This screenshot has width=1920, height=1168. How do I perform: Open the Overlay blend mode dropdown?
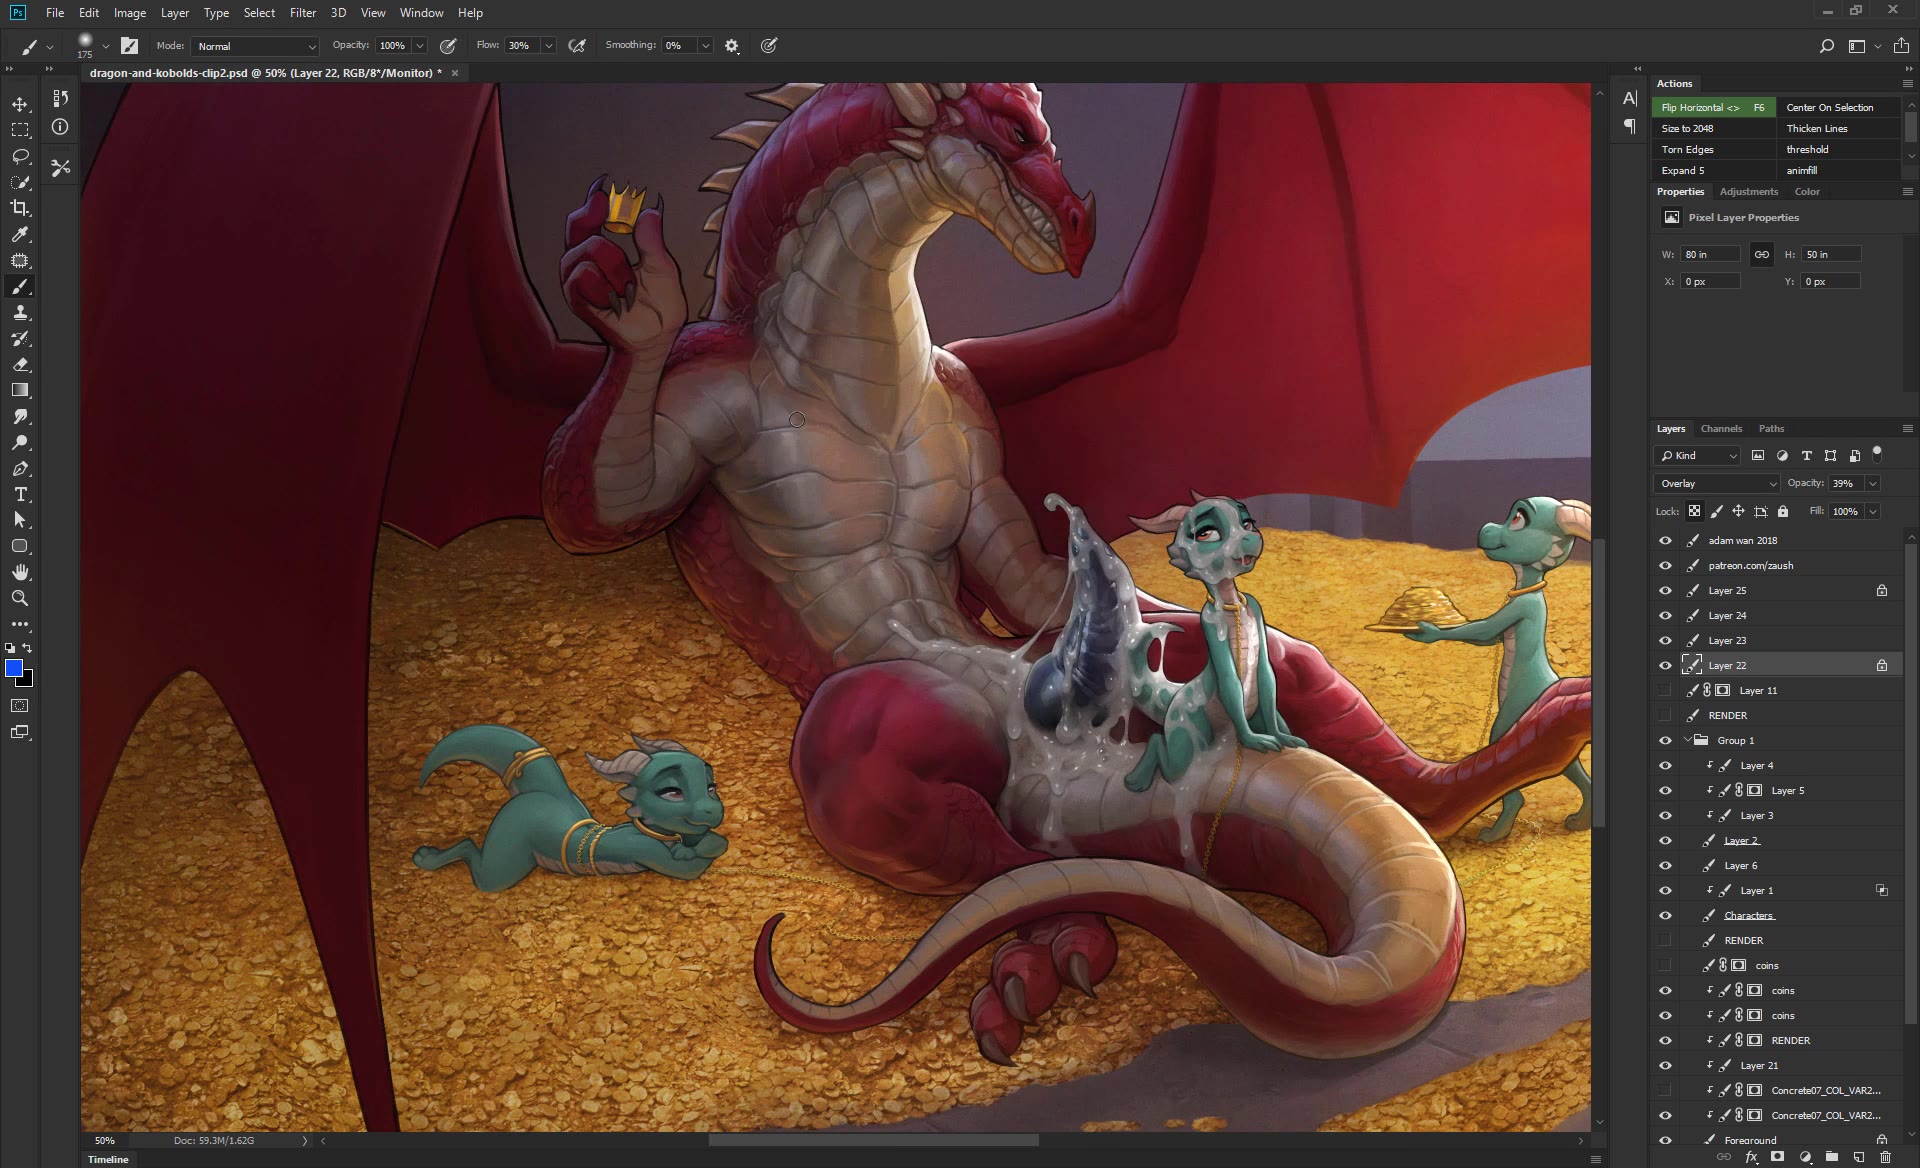1718,483
